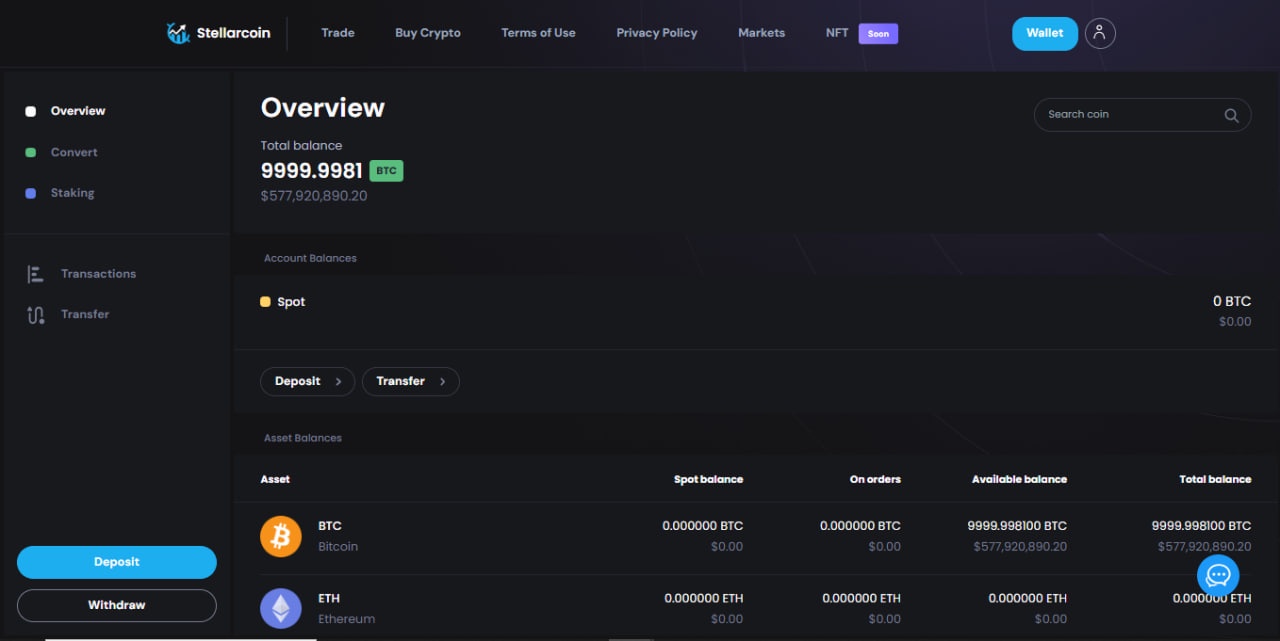Click the Total balance column header
Image resolution: width=1280 pixels, height=641 pixels.
coord(1215,480)
